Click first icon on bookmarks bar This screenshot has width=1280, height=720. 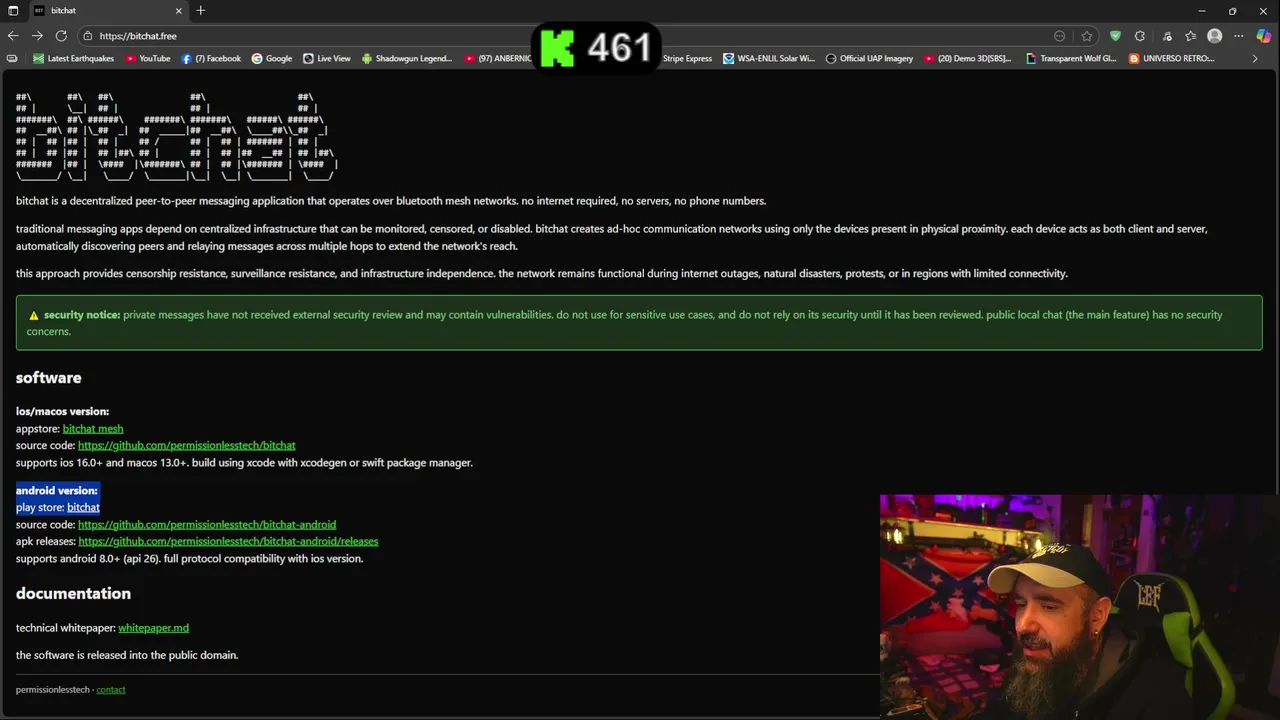12,58
